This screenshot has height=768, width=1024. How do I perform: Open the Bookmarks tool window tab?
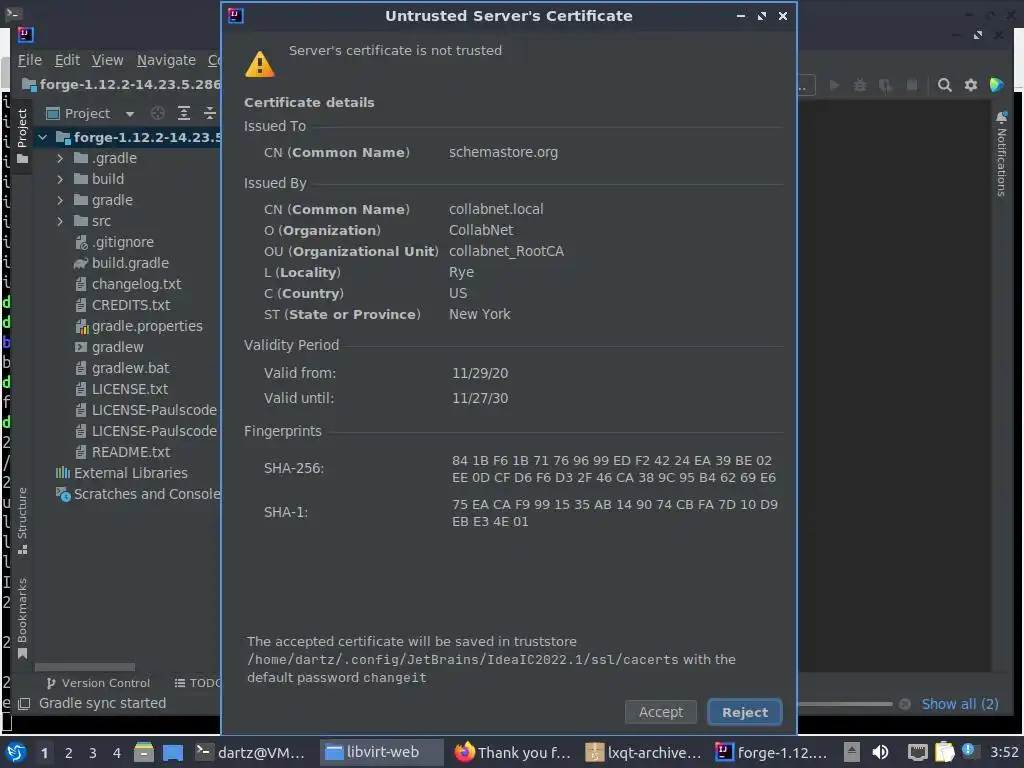pos(22,618)
